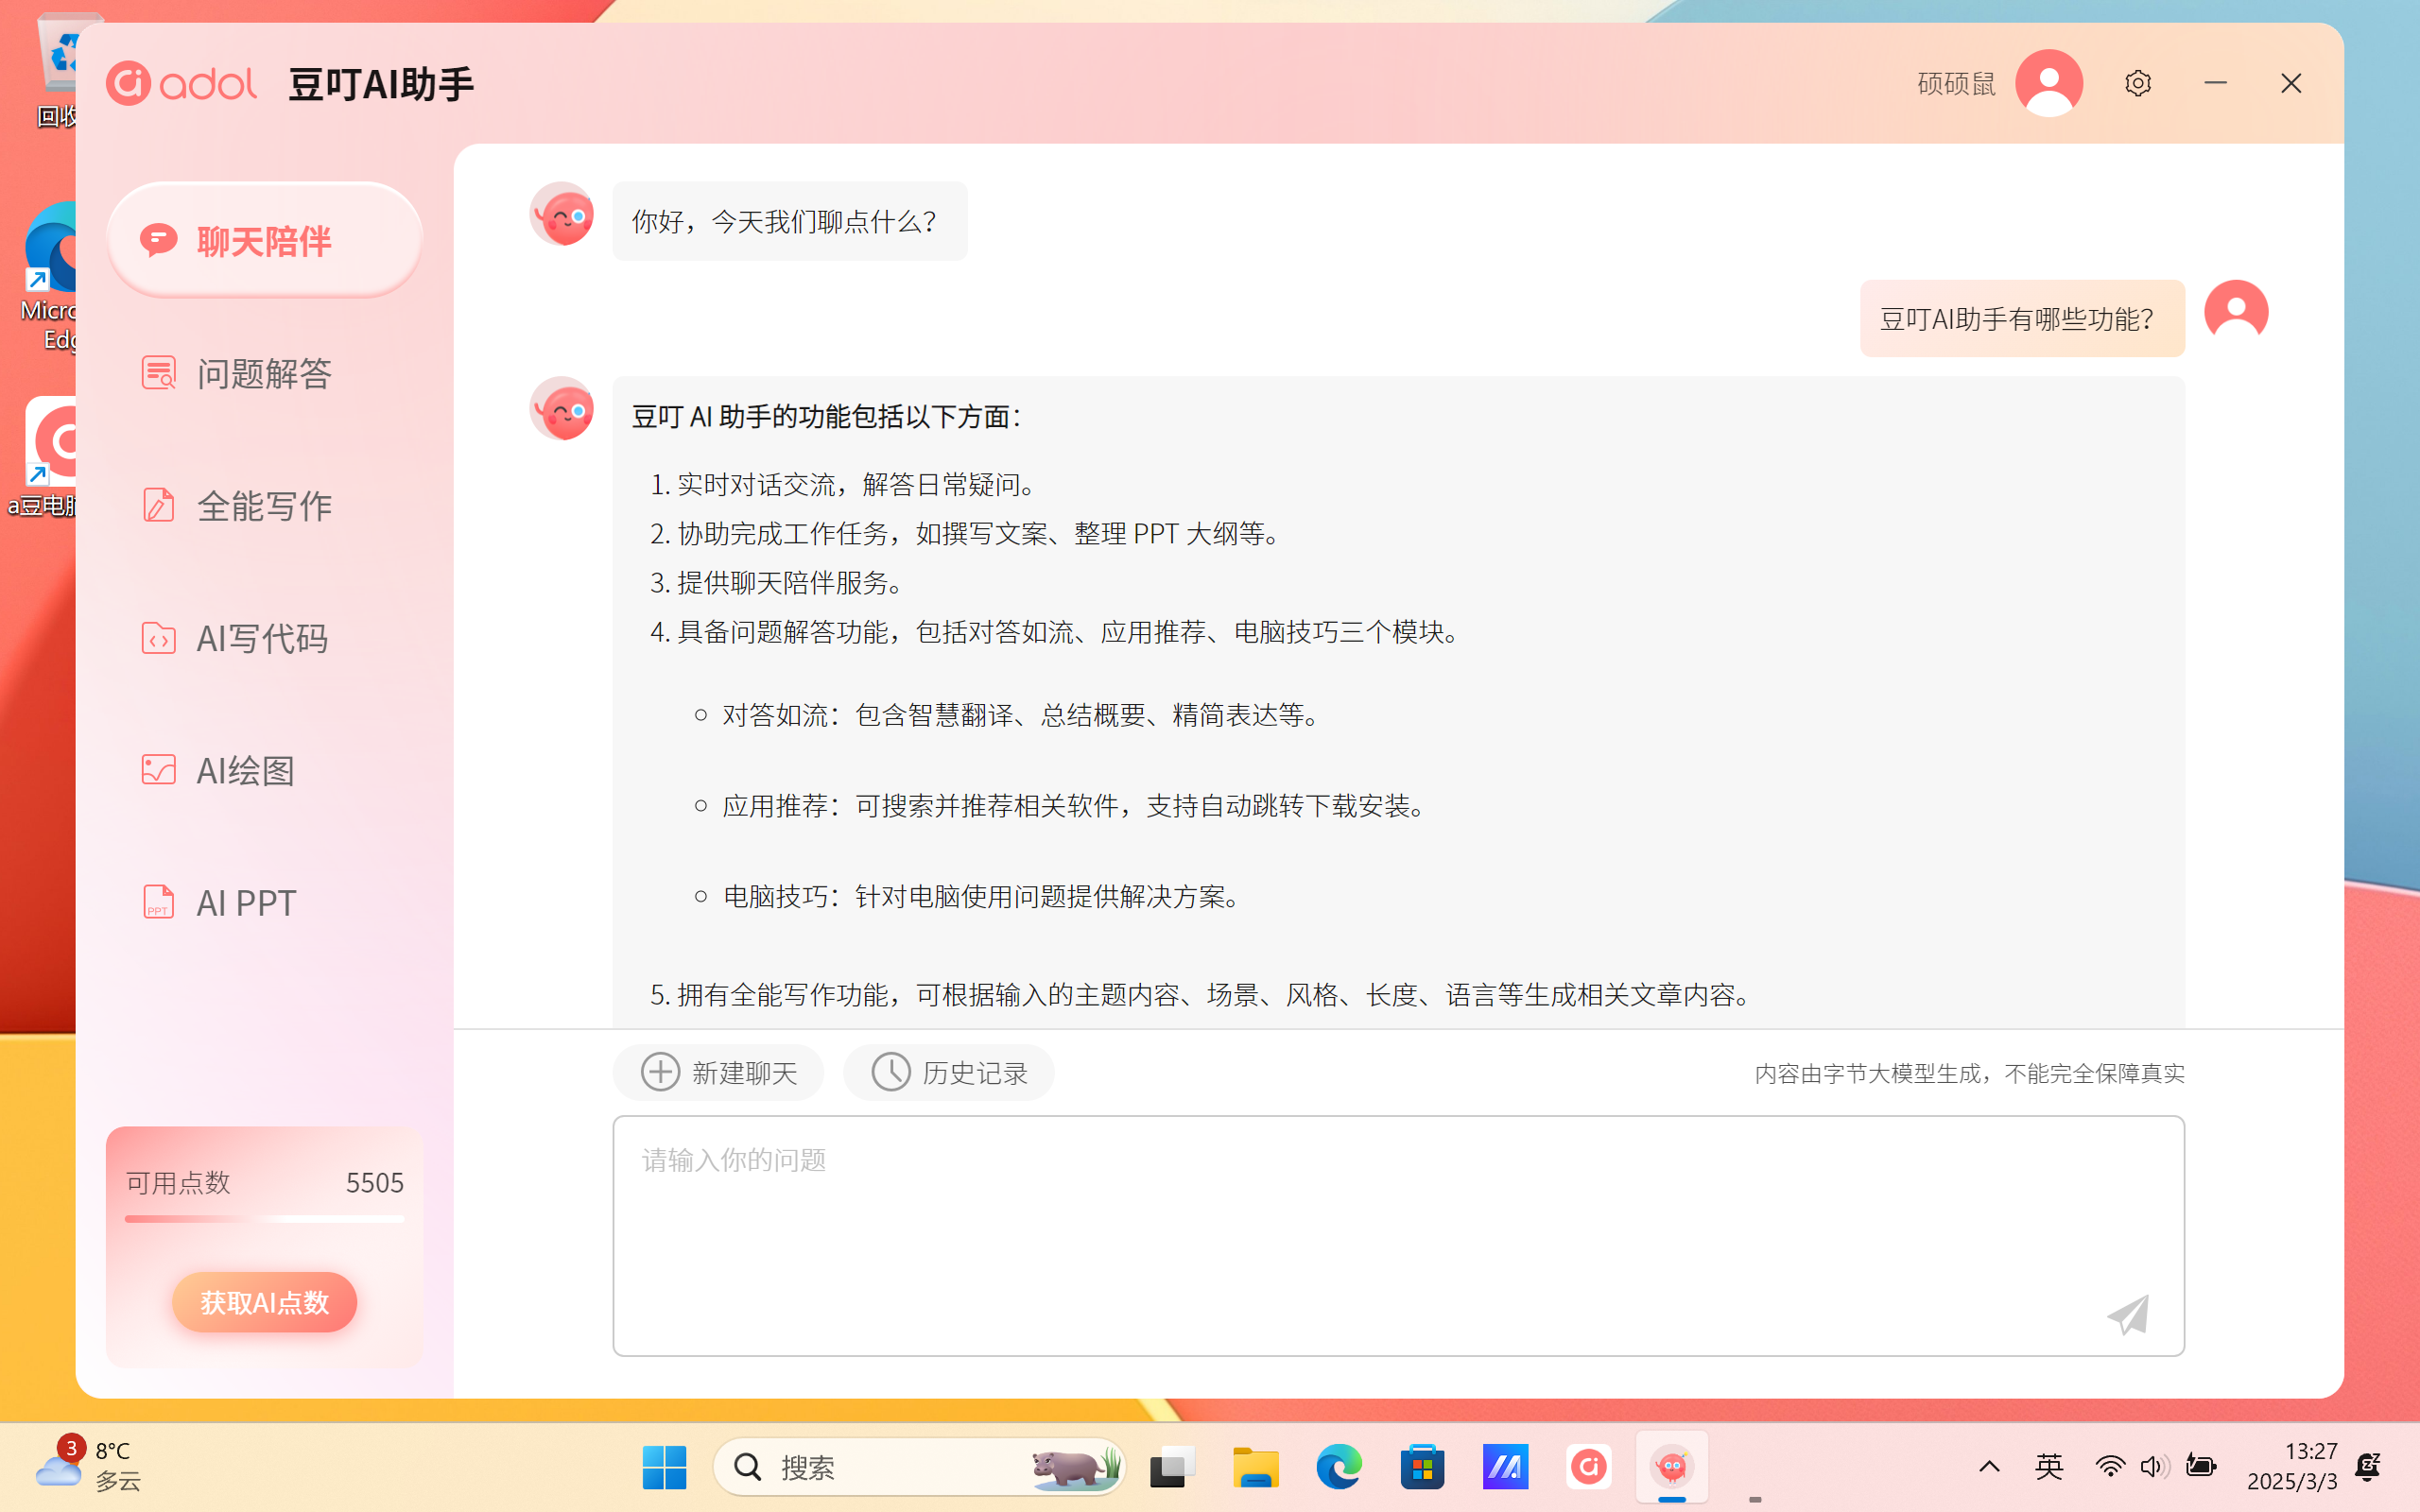Focus the 请输入你的问题 input box
The width and height of the screenshot is (2420, 1512).
[1398, 1236]
